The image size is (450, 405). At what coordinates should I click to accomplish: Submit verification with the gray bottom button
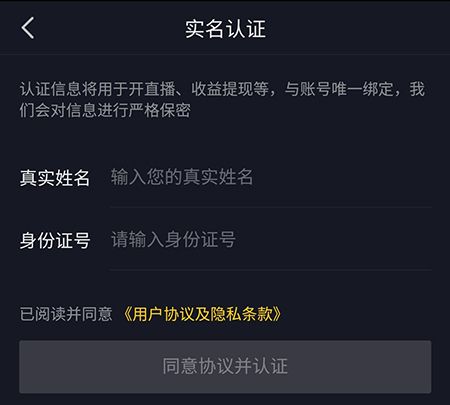click(x=225, y=367)
